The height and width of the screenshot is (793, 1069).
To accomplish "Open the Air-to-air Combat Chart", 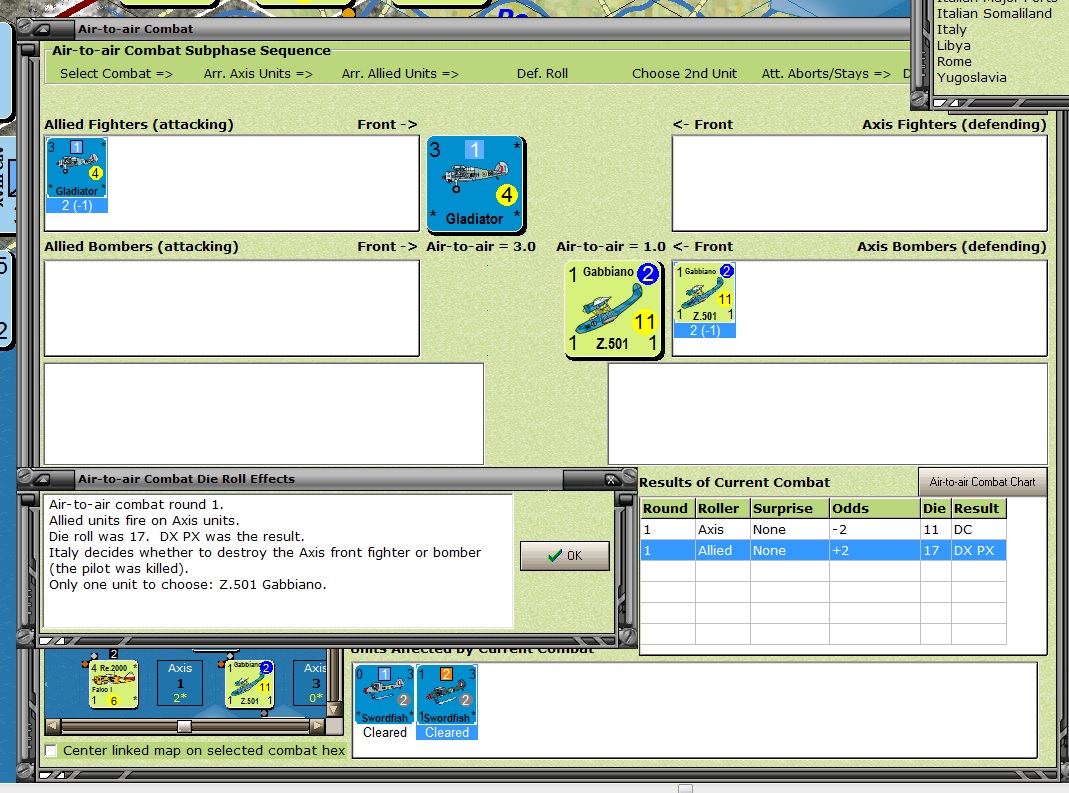I will [x=982, y=481].
